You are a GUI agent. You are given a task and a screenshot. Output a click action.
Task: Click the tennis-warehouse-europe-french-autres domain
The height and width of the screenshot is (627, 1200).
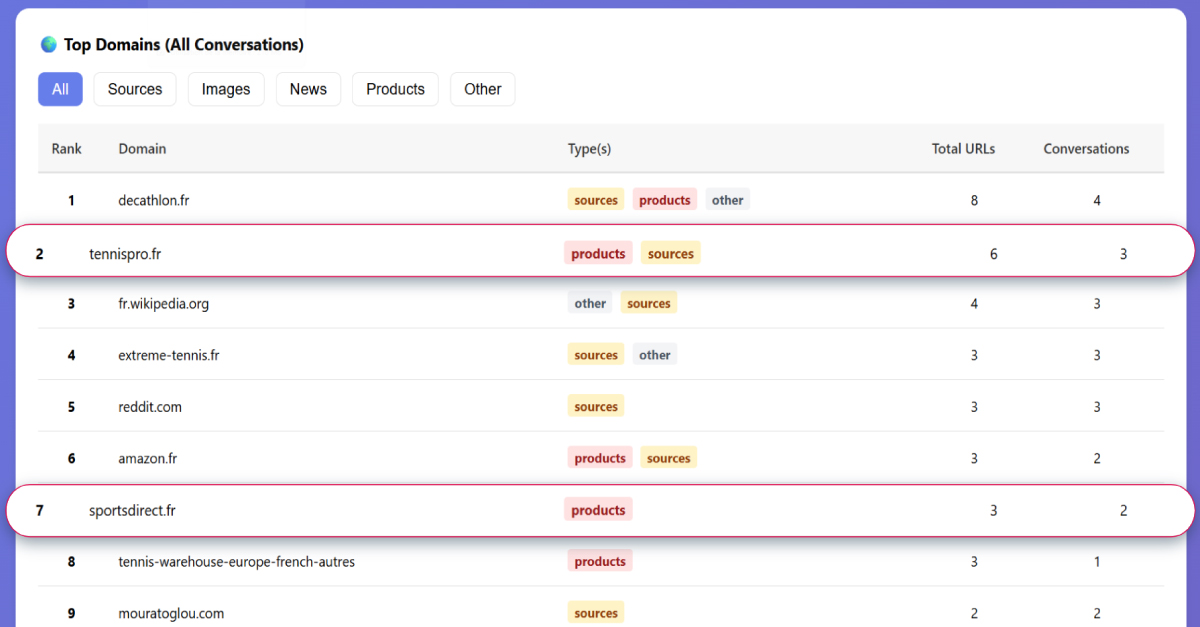[x=236, y=562]
